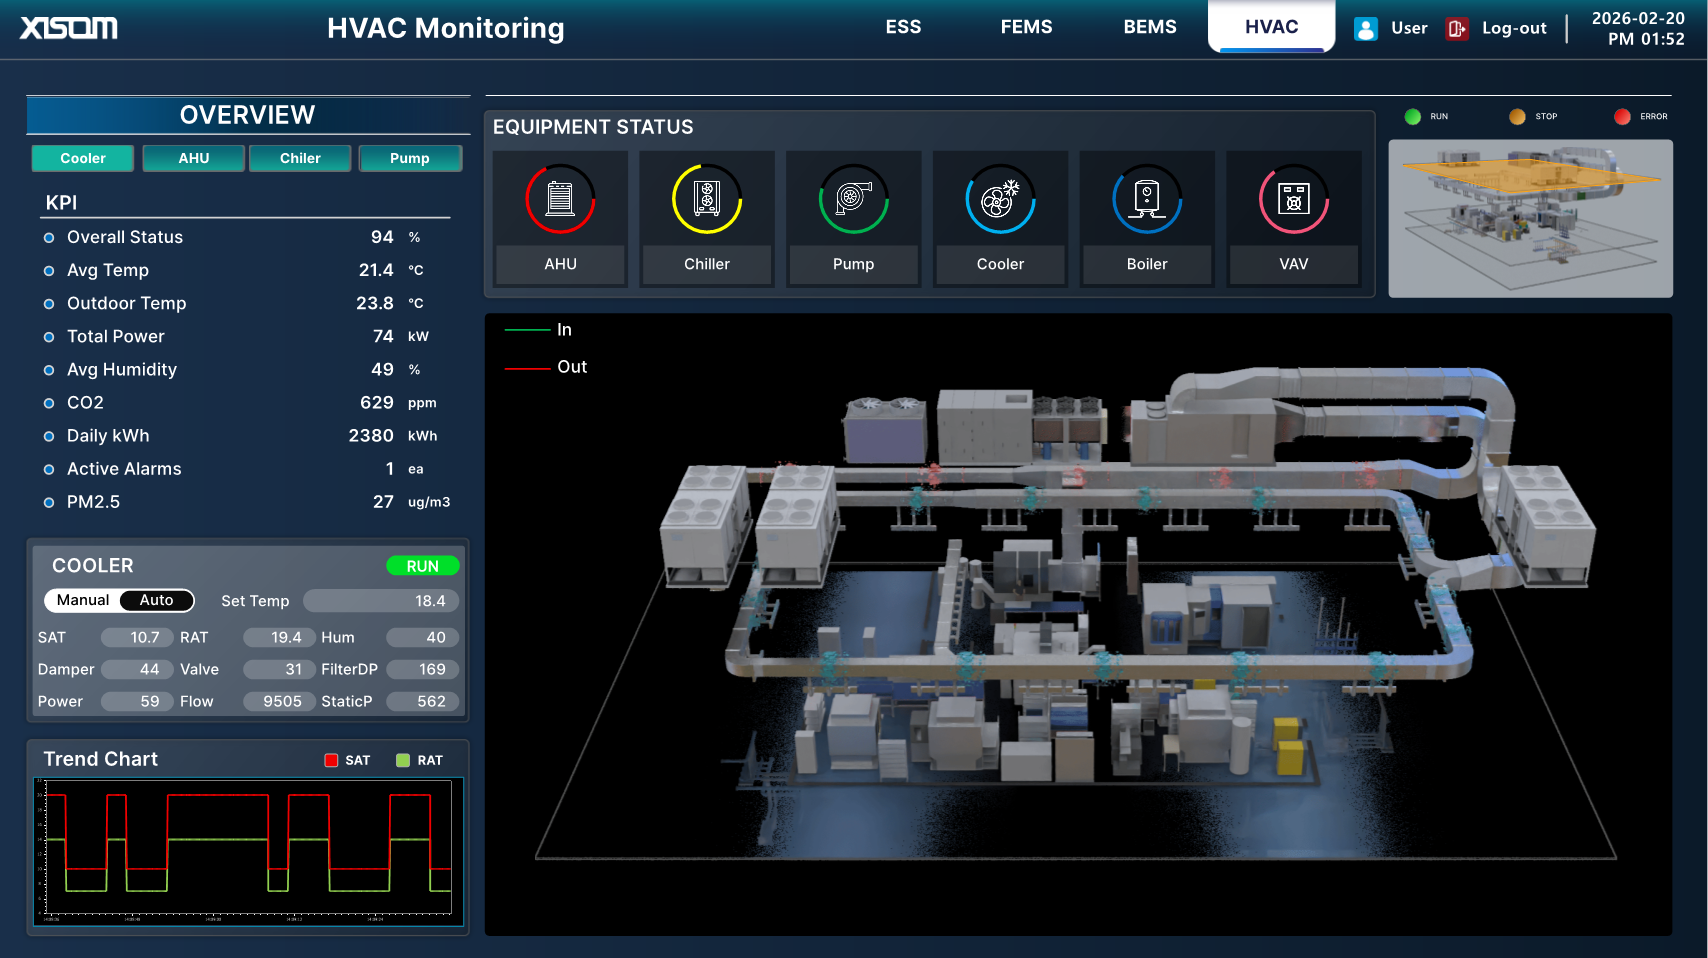The image size is (1708, 958).
Task: Select the VAV equipment status icon
Action: tap(1293, 198)
